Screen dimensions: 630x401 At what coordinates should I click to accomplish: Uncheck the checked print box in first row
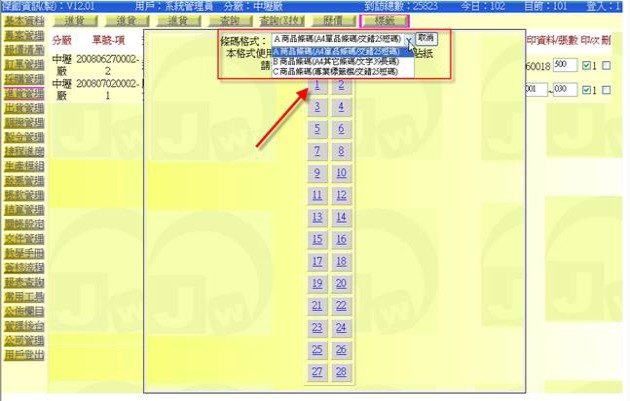pyautogui.click(x=586, y=64)
